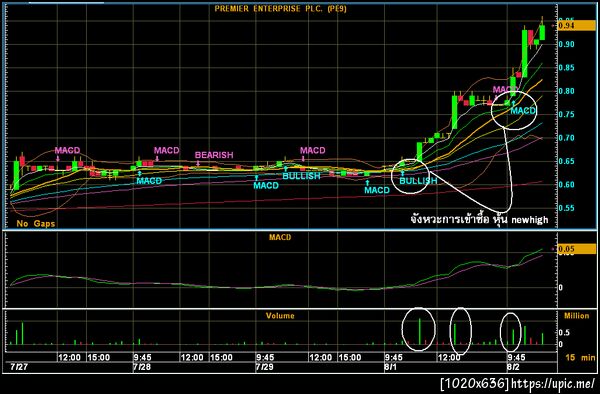The image size is (600, 394).
Task: Click the cyan MACD buy signal on 8/2
Action: [523, 111]
